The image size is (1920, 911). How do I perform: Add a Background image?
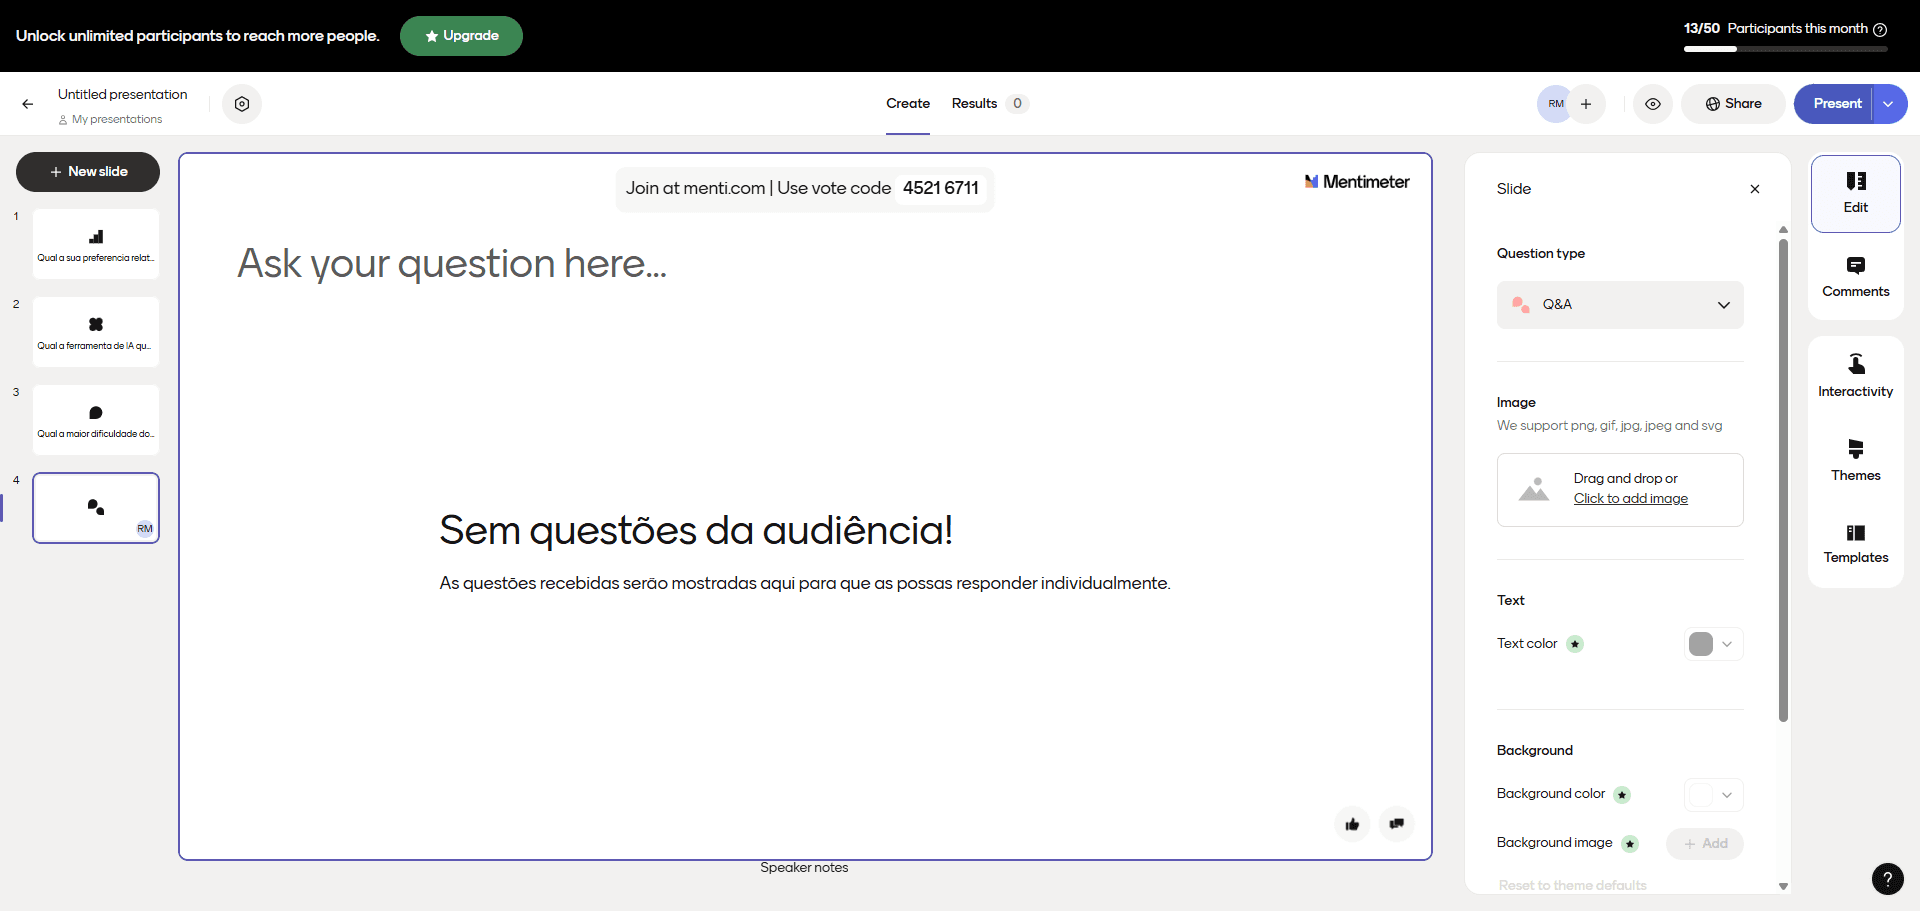pyautogui.click(x=1705, y=844)
